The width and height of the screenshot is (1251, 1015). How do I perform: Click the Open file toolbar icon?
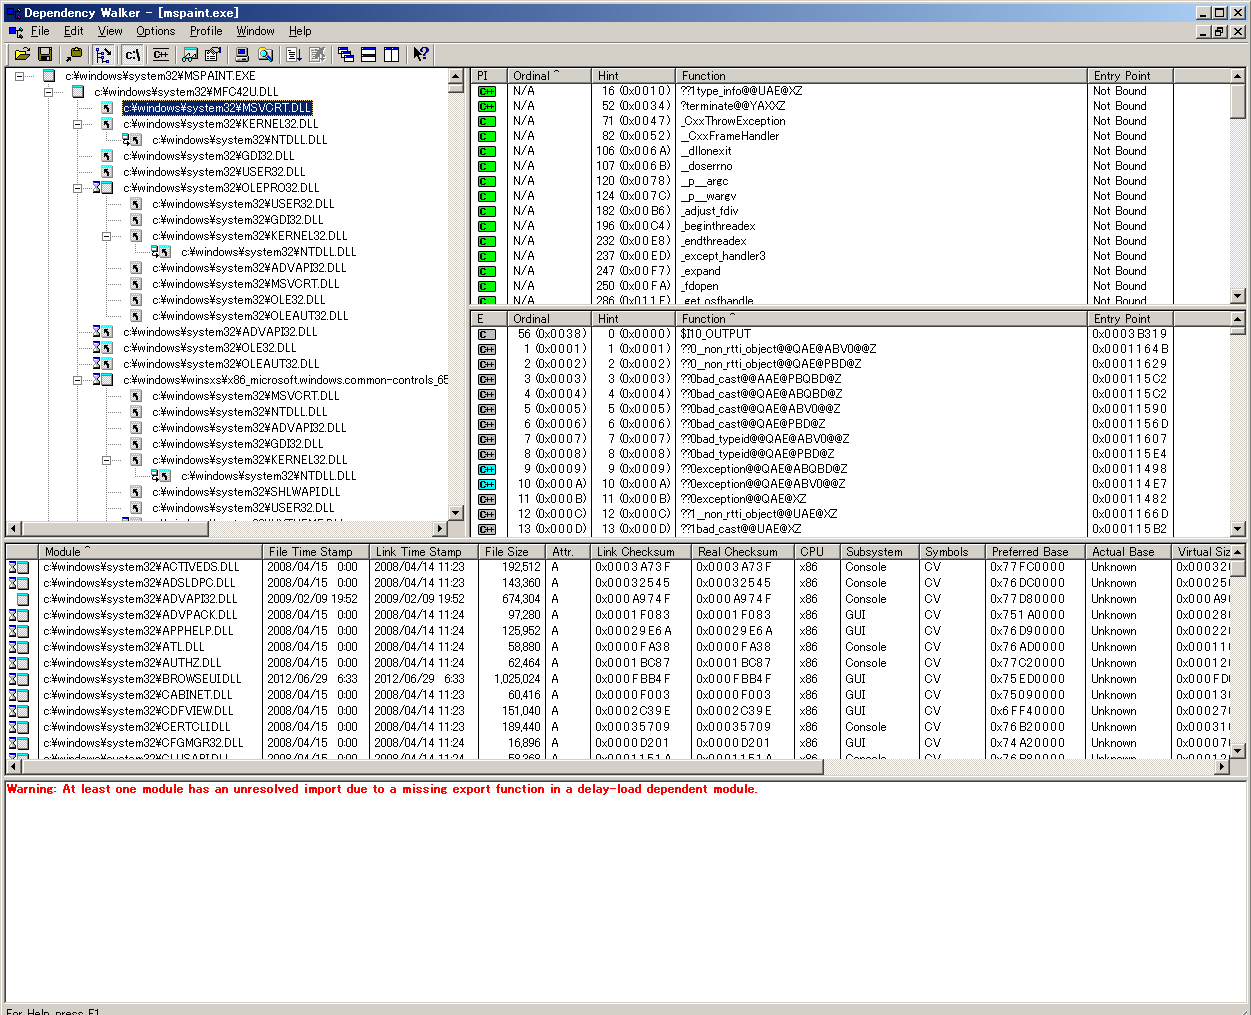point(22,55)
